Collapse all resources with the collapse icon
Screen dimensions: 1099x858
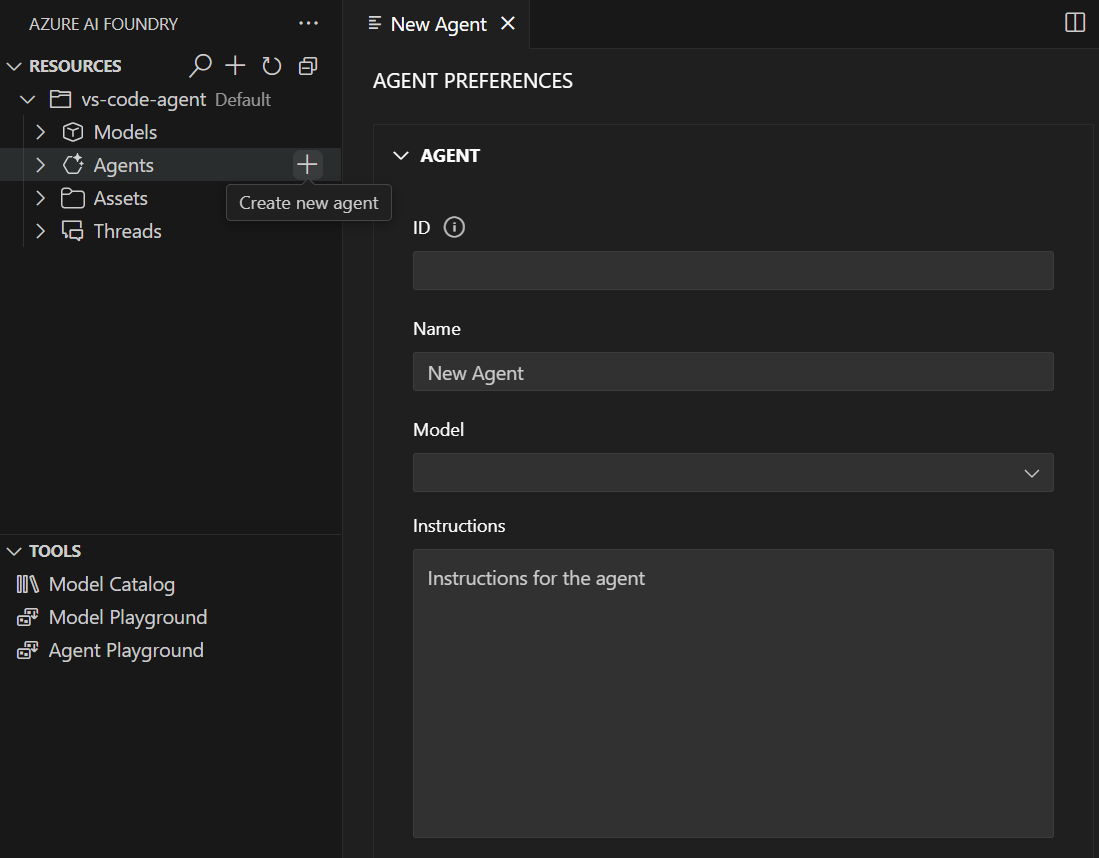308,66
